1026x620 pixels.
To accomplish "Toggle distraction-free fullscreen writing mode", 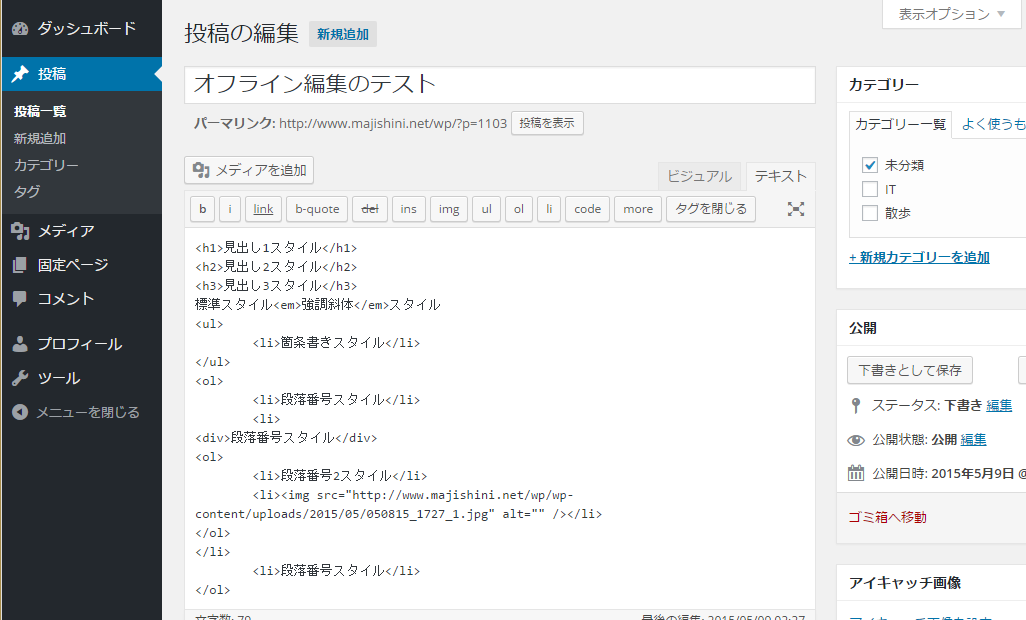I will [x=795, y=209].
